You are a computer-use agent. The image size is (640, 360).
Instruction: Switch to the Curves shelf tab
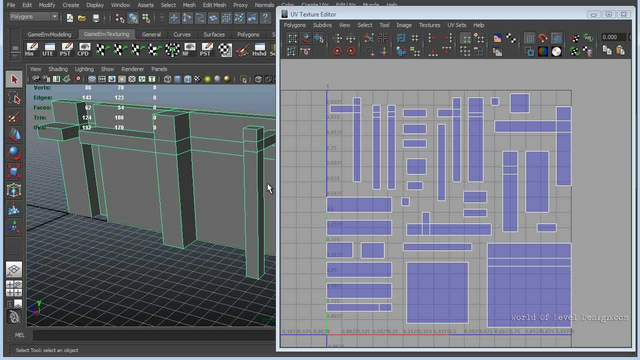tap(182, 34)
